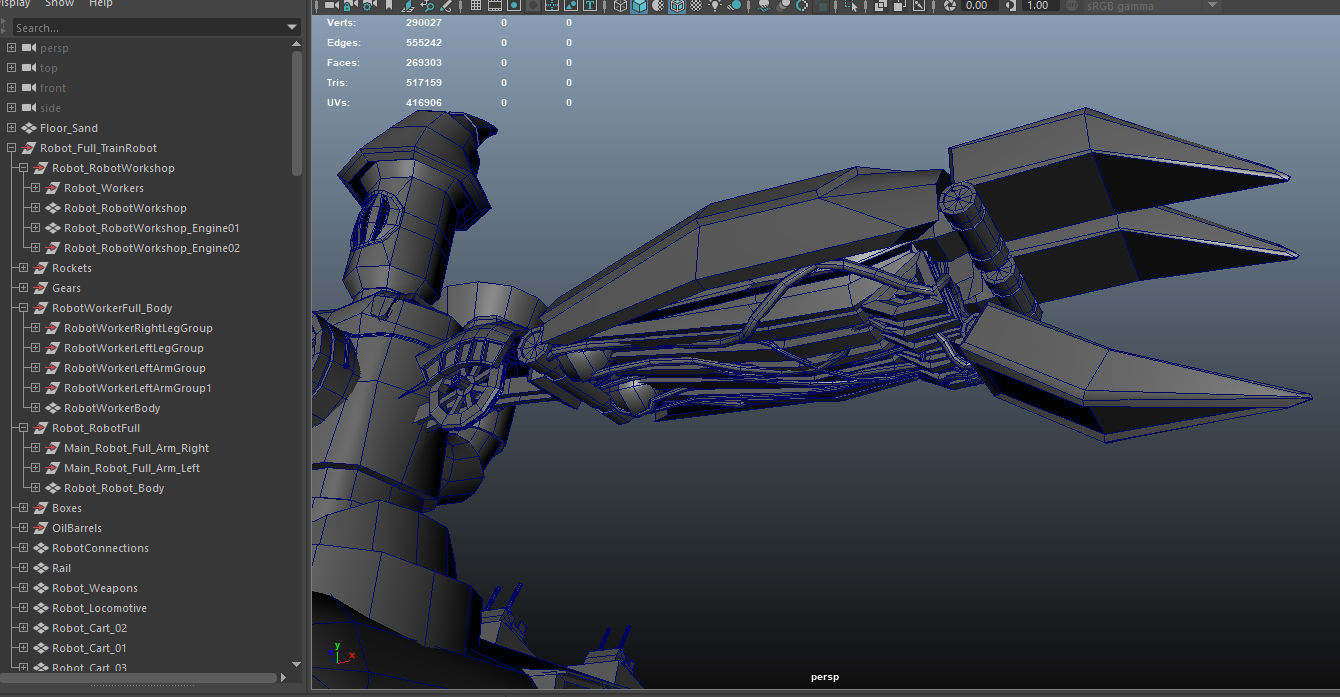Select Robot_Workers in the Outliner
The height and width of the screenshot is (697, 1340).
pyautogui.click(x=104, y=188)
